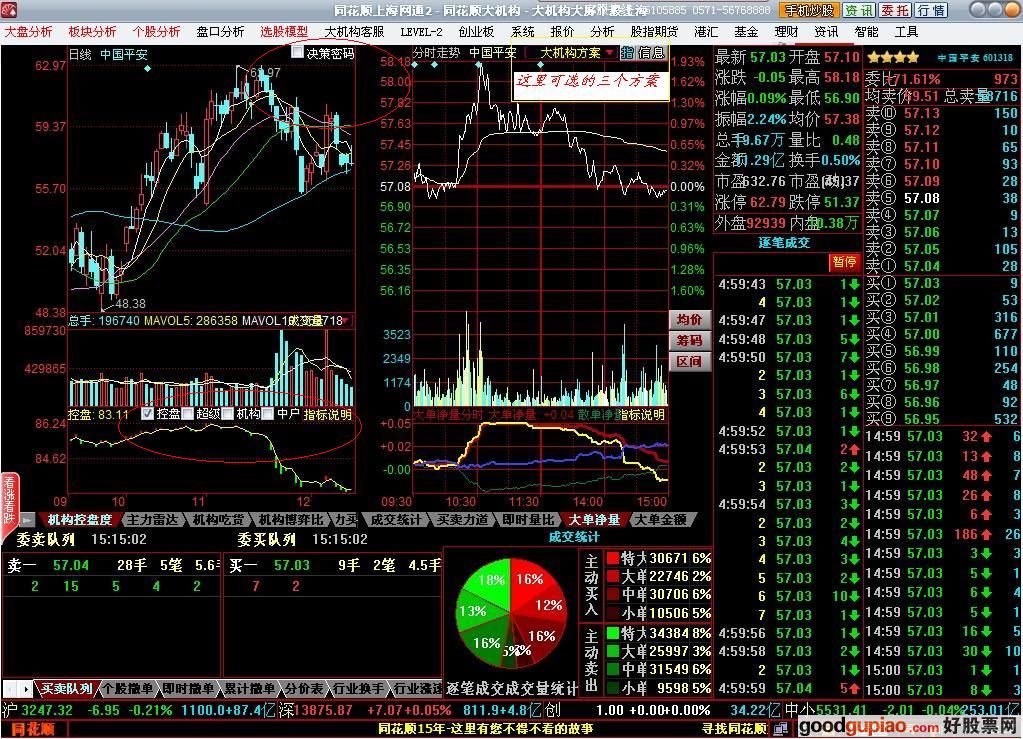The height and width of the screenshot is (739, 1023).
Task: Click the 同花顺15年 story banner link
Action: pyautogui.click(x=485, y=729)
